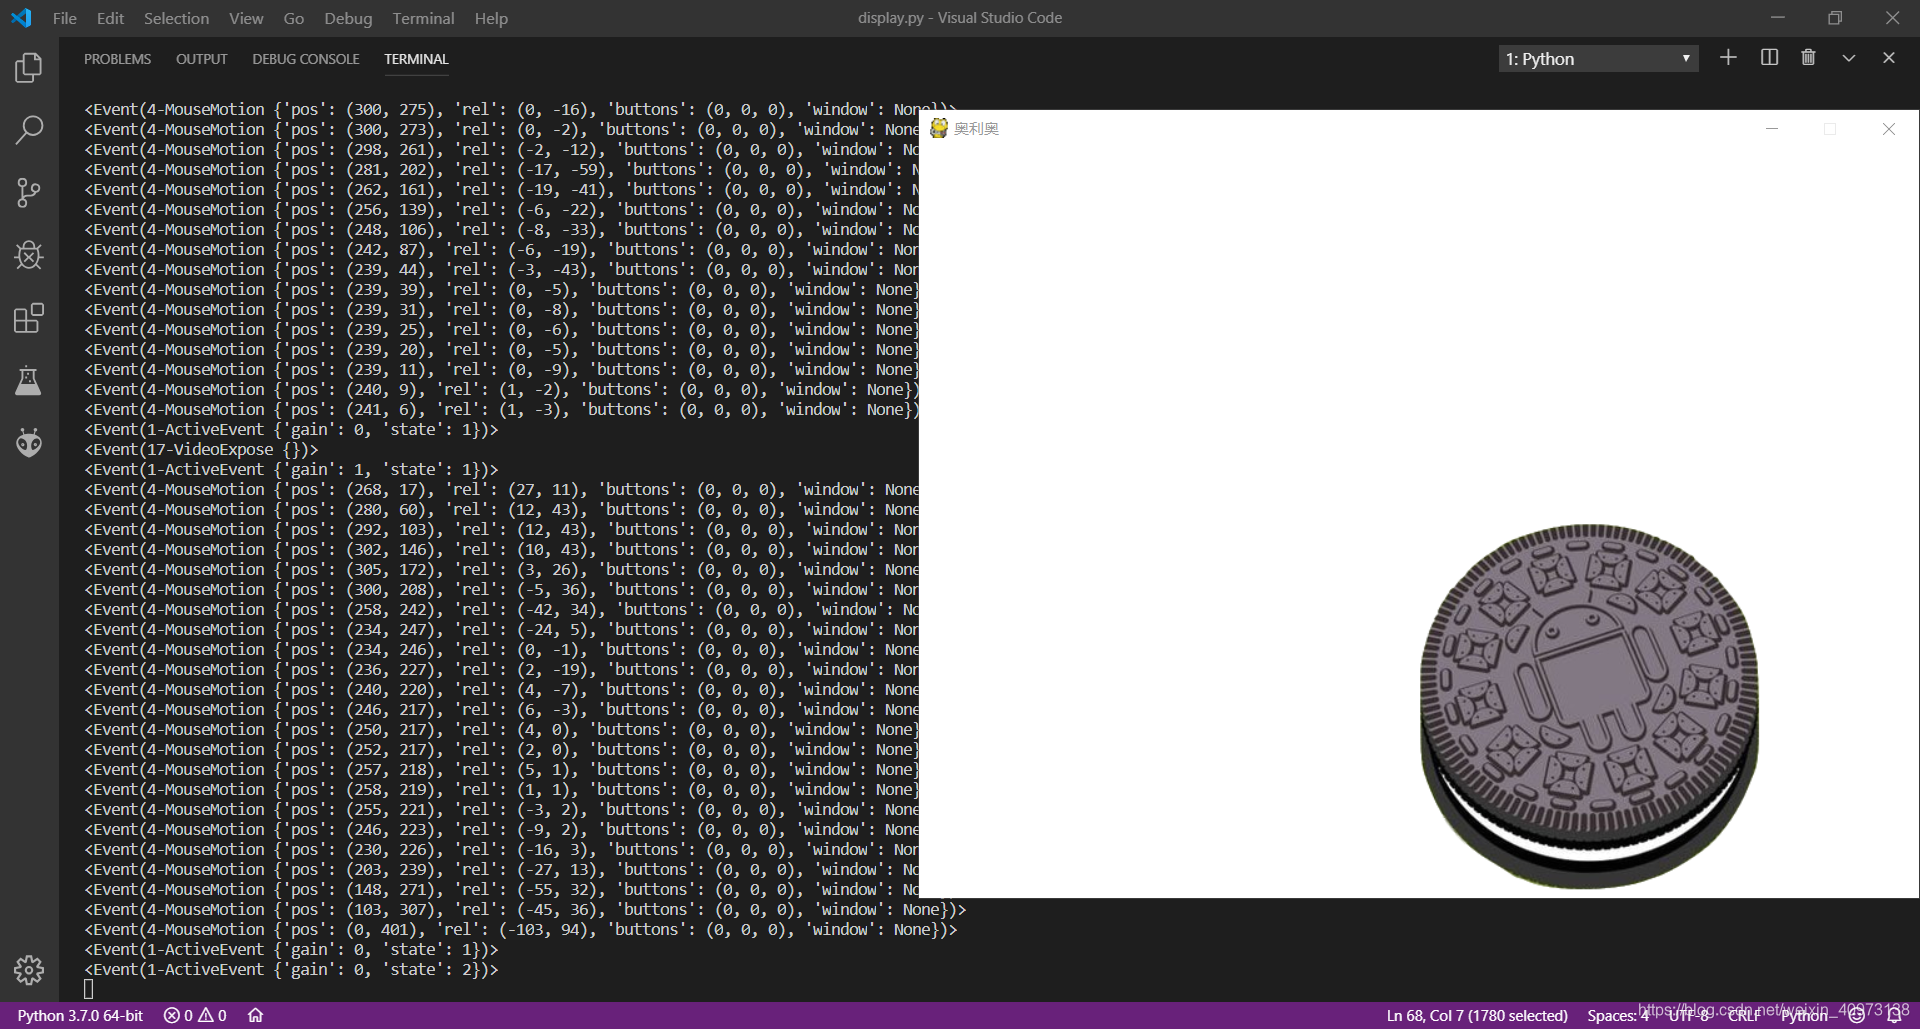The height and width of the screenshot is (1029, 1920).
Task: Open the errors and warnings counter in the status bar
Action: [195, 1015]
